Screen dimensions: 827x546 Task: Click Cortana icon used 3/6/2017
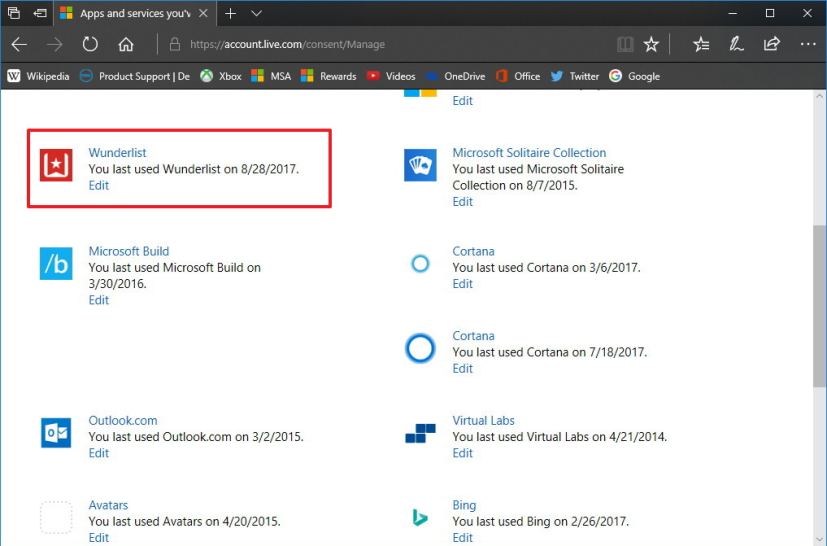click(x=420, y=263)
